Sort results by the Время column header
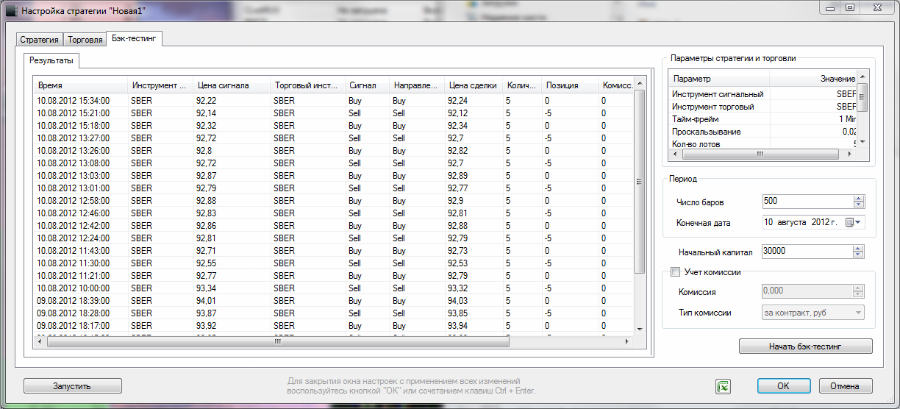The height and width of the screenshot is (409, 900). (80, 85)
